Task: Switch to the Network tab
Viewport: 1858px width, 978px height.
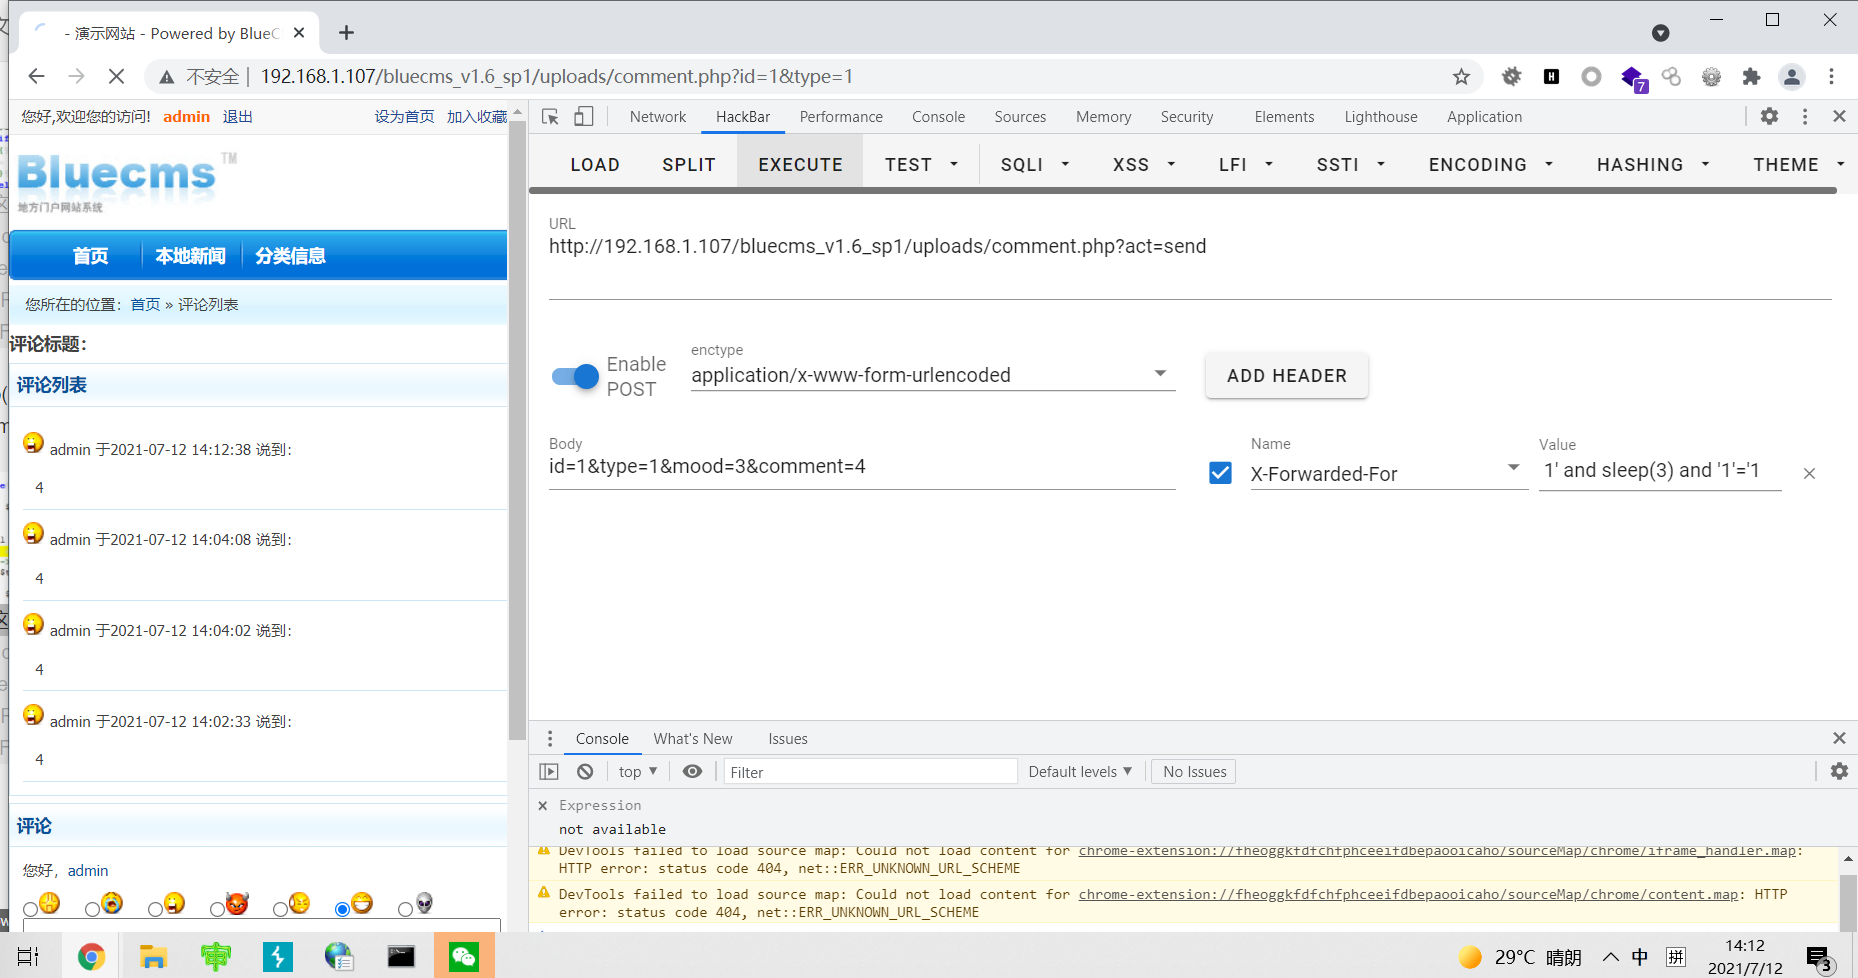Action: tap(658, 117)
